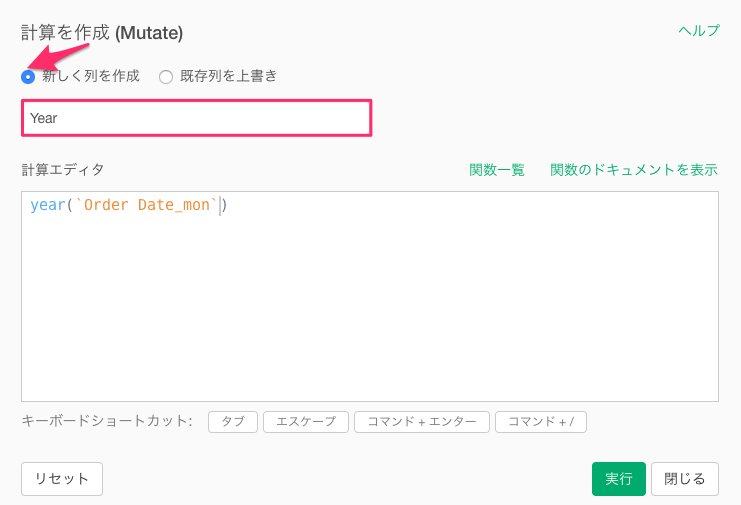Screen dimensions: 741x505
Task: Click the タブ shortcut key button
Action: click(233, 421)
